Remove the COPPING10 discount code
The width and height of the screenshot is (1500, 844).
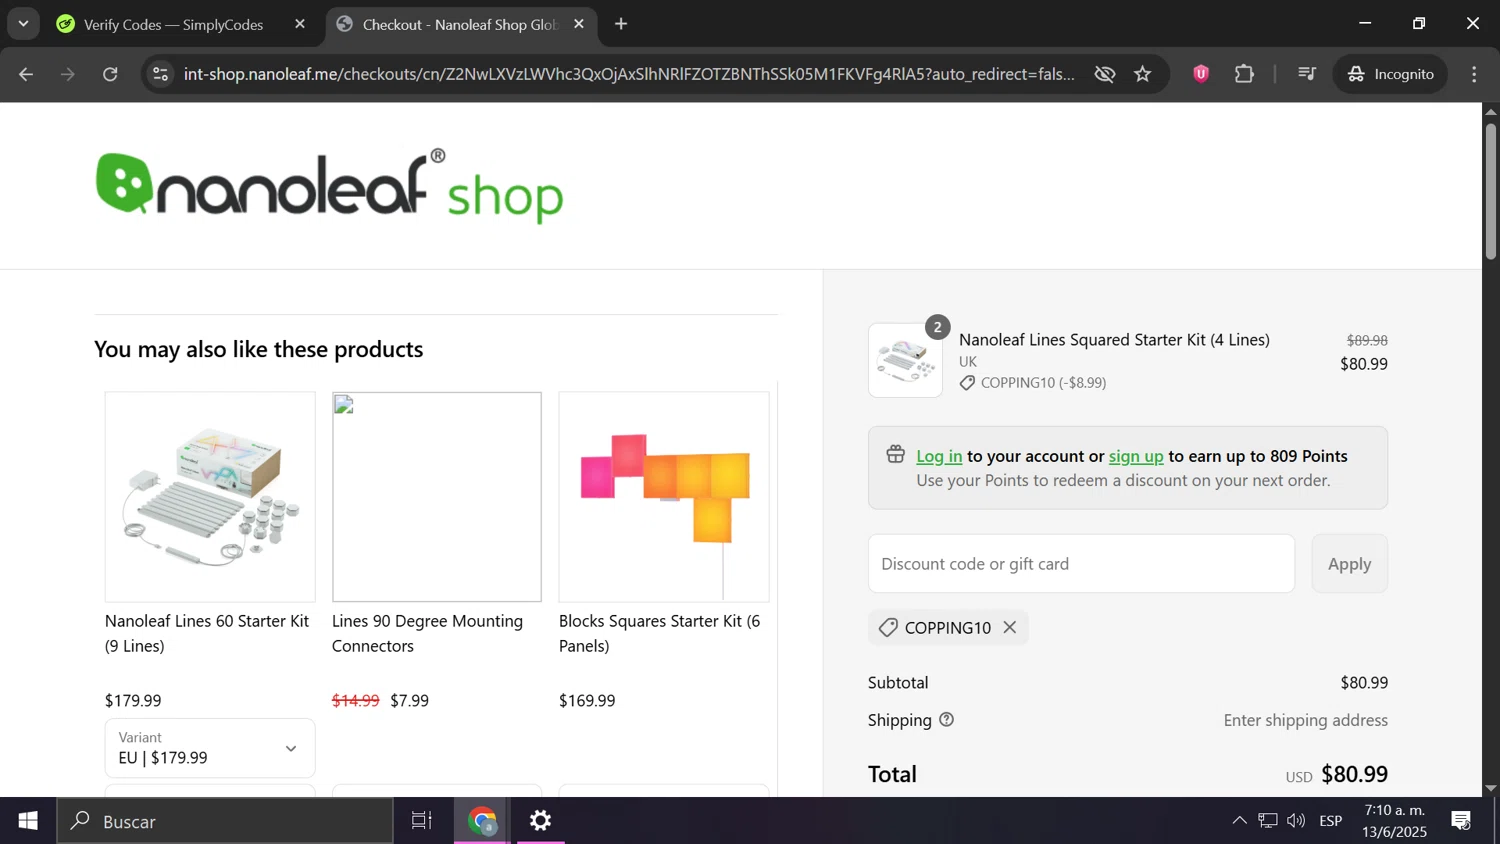coord(1010,627)
